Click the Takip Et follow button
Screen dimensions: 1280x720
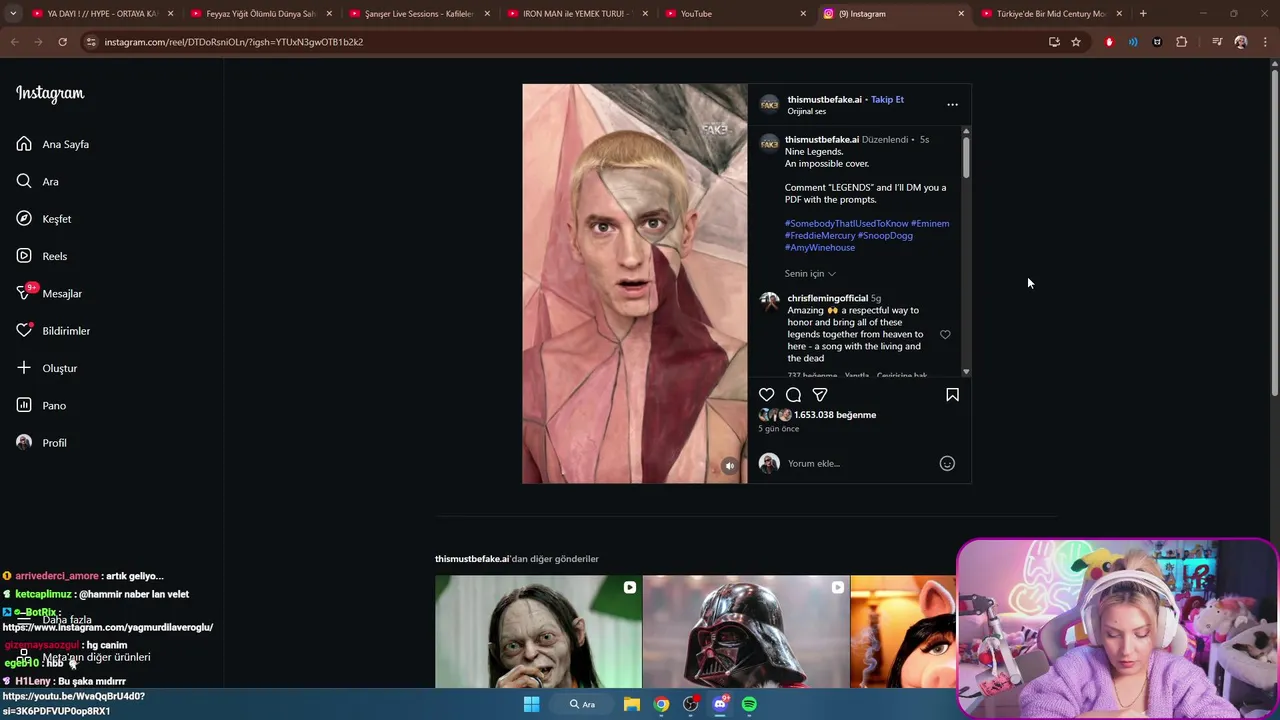click(887, 99)
